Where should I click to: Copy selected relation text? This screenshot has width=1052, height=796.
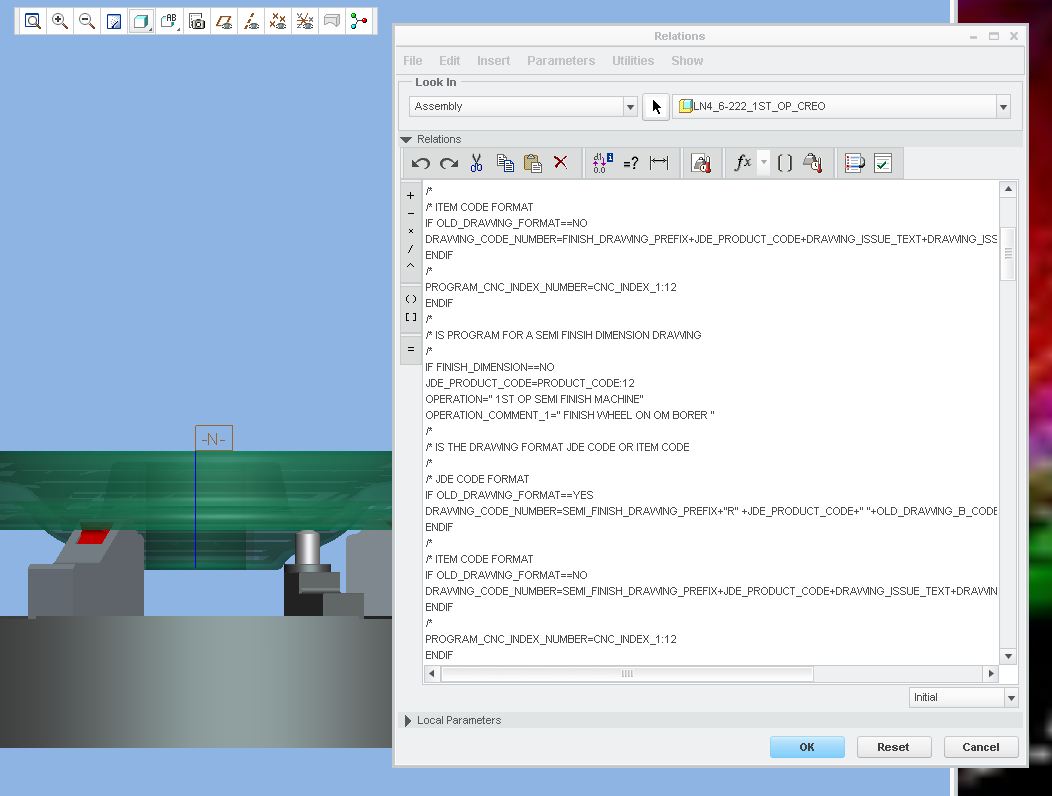(x=505, y=163)
